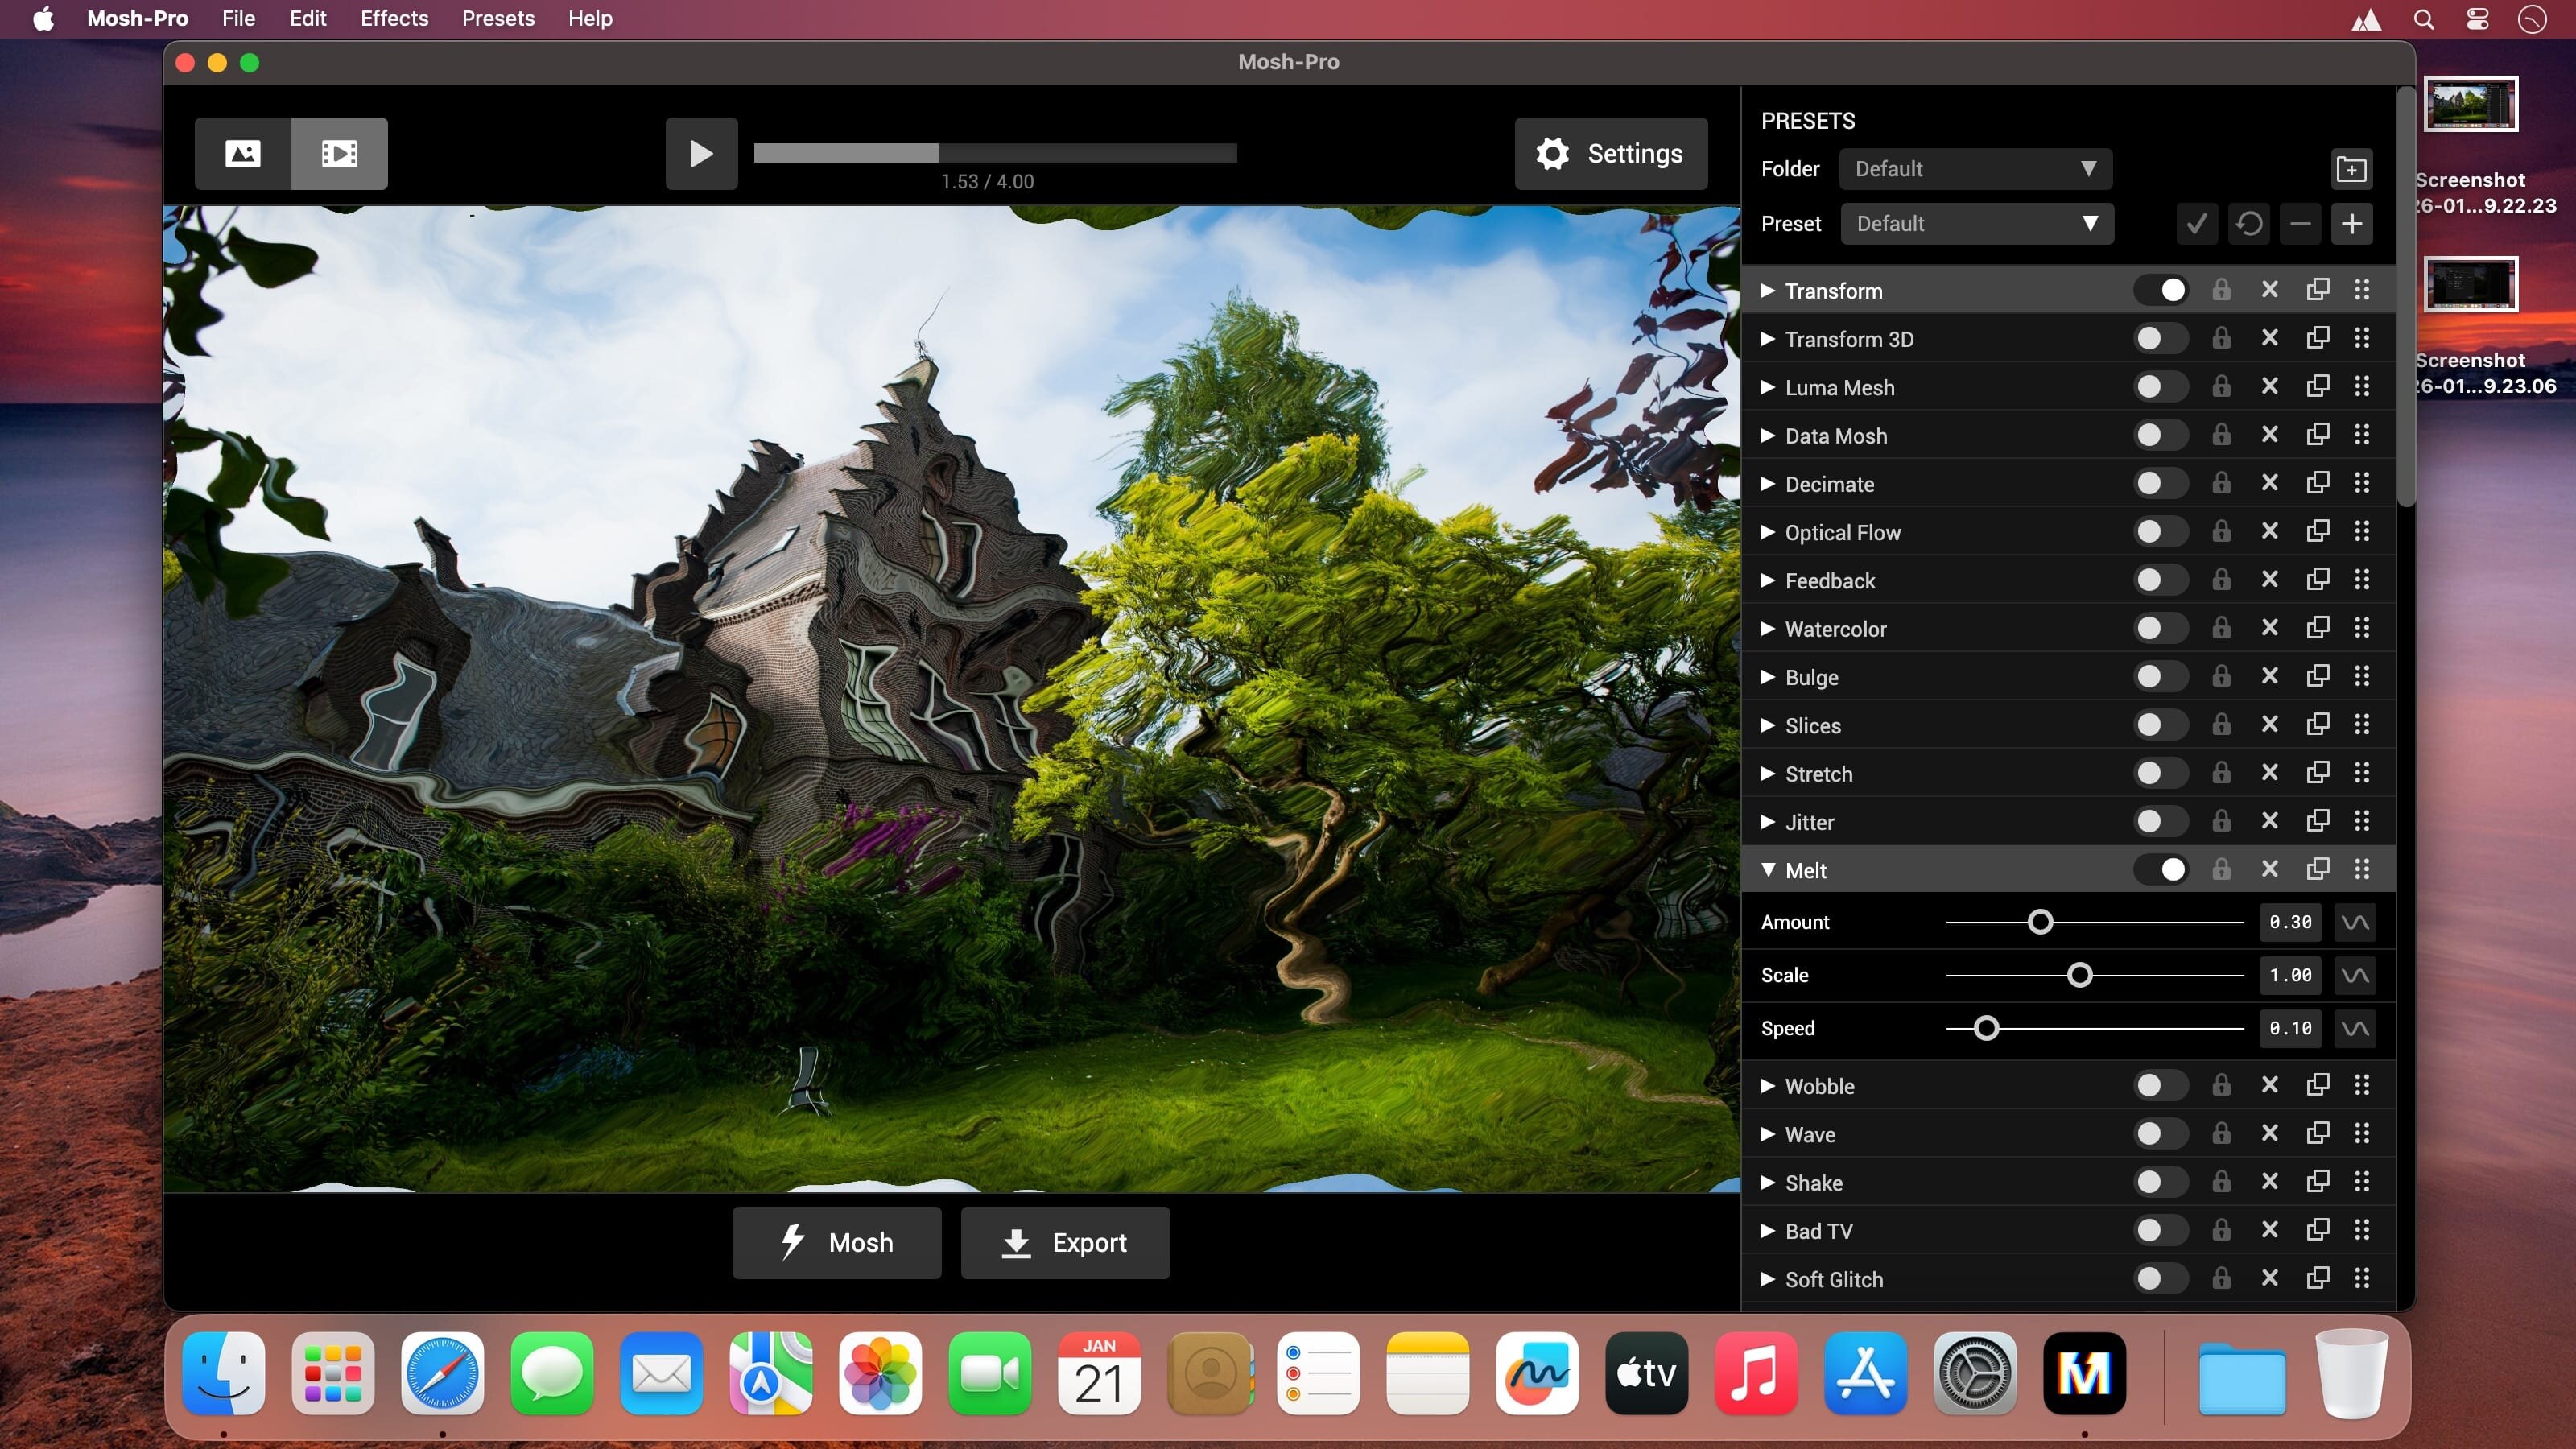Remove the Watercolor effect with X icon
Image resolution: width=2576 pixels, height=1449 pixels.
tap(2270, 628)
